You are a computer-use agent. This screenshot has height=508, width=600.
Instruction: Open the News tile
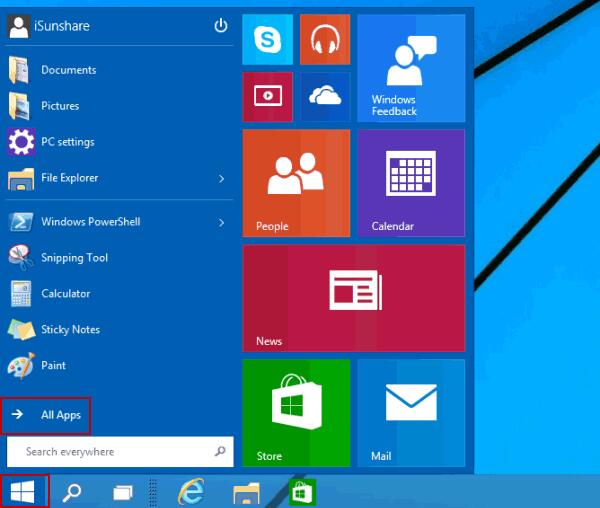coord(354,298)
